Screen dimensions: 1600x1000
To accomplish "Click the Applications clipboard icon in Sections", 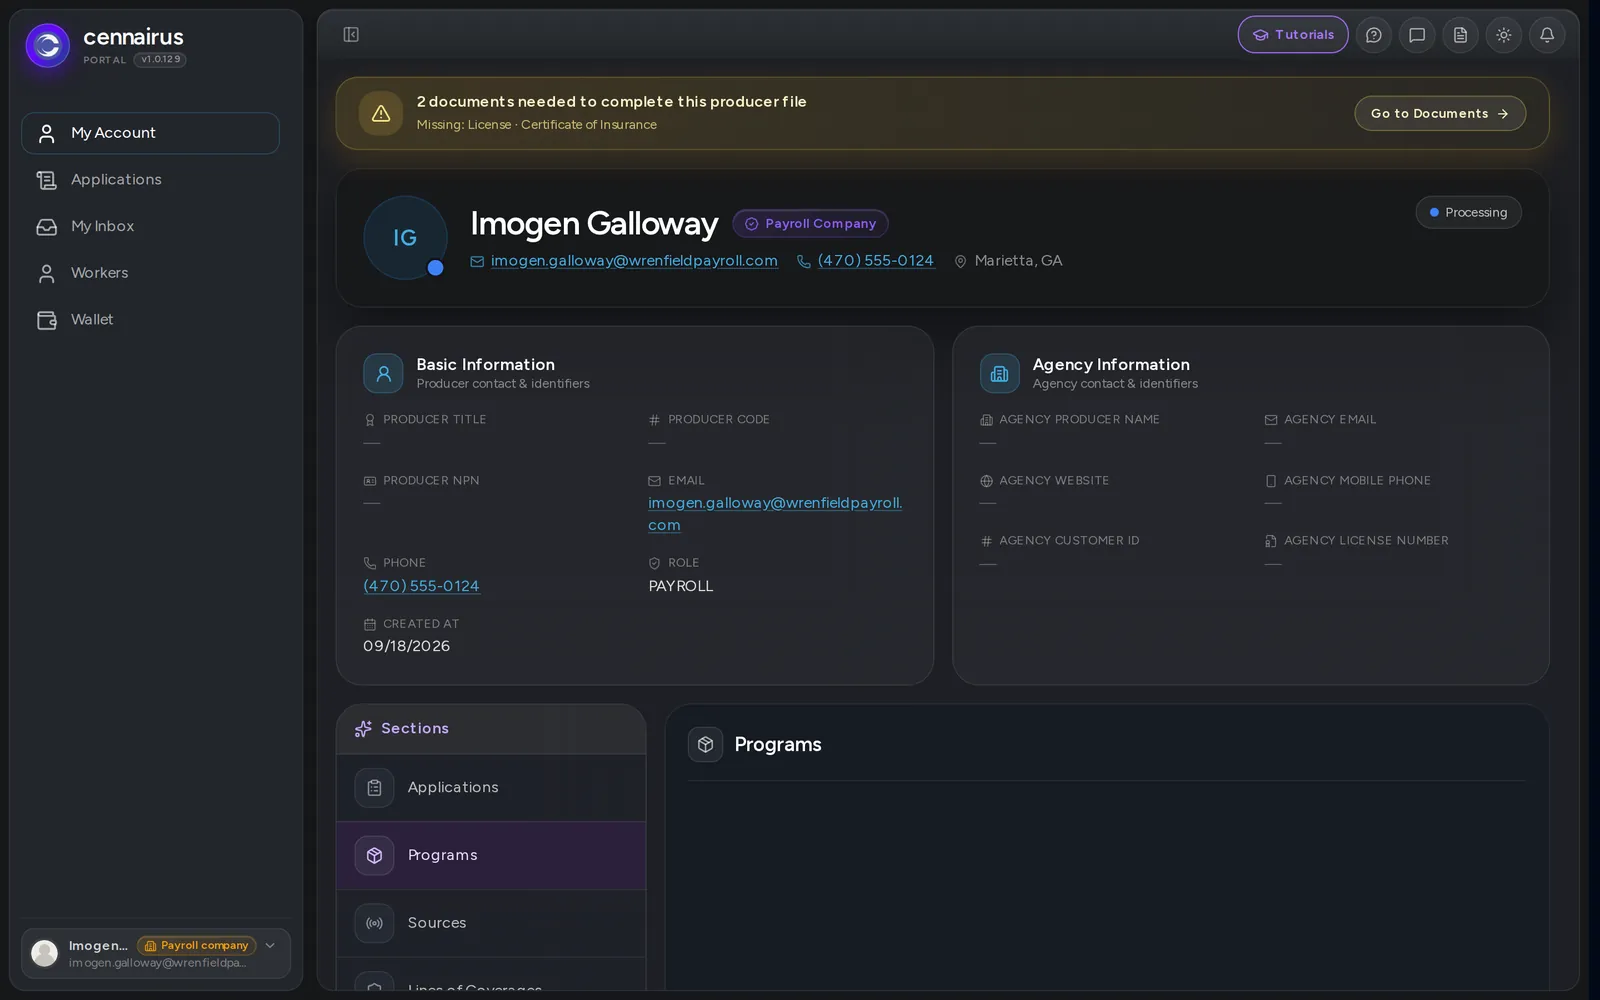I will point(374,788).
